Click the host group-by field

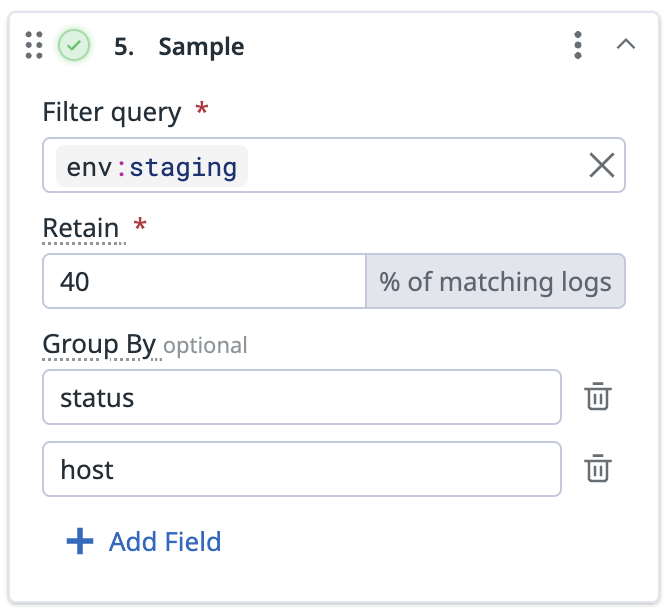pyautogui.click(x=302, y=469)
